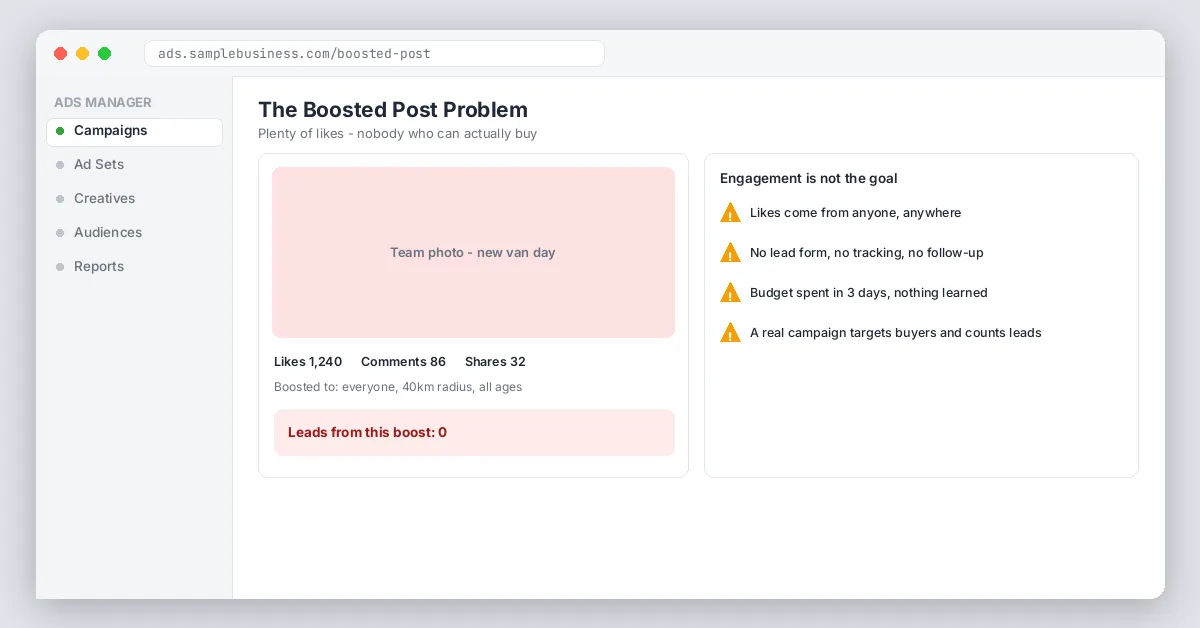
Task: Click the 'Team photo - new van day' image
Action: pos(473,252)
